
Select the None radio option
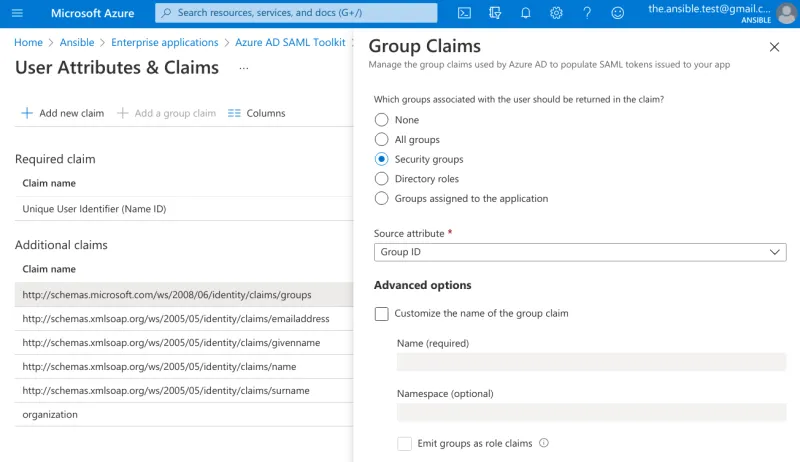coord(381,120)
